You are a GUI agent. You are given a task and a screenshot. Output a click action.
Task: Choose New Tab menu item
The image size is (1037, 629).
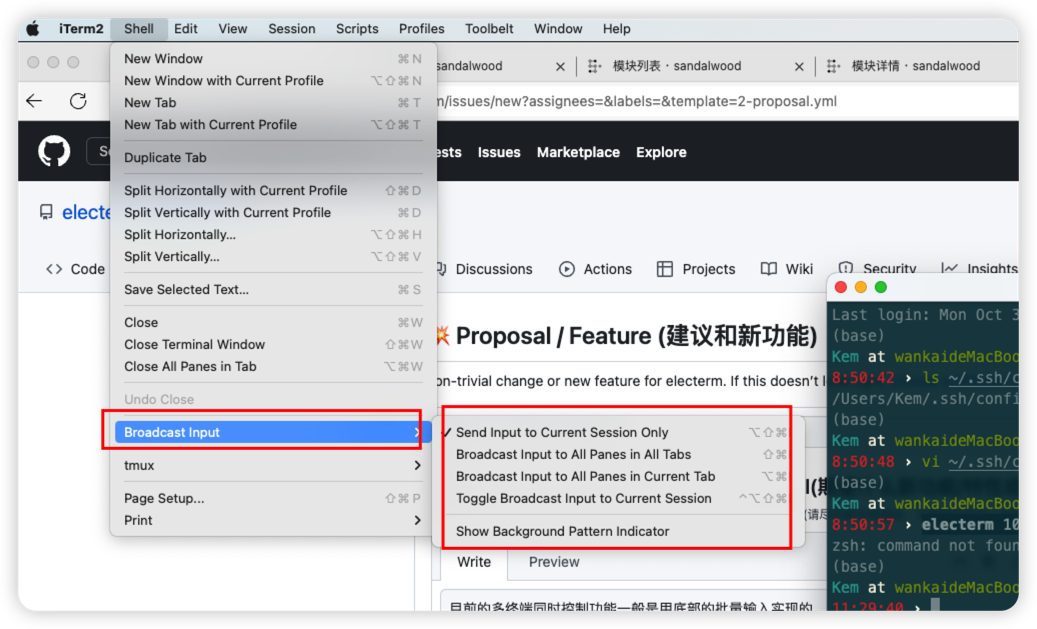(272, 103)
